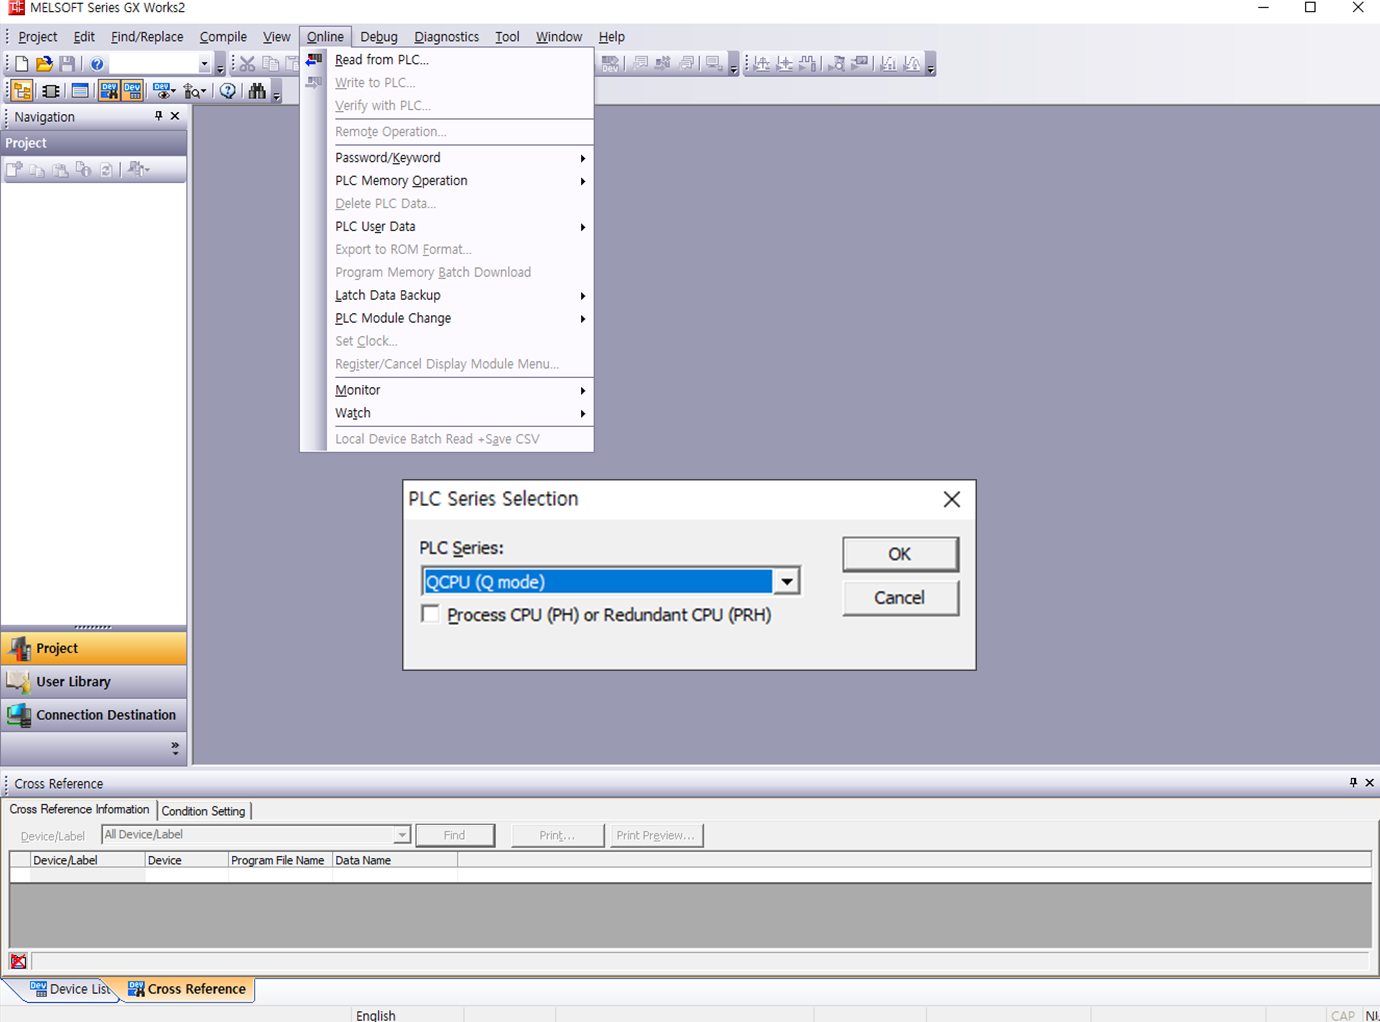The image size is (1380, 1022).
Task: Click the speech-bubble help question icon
Action: pos(228,91)
